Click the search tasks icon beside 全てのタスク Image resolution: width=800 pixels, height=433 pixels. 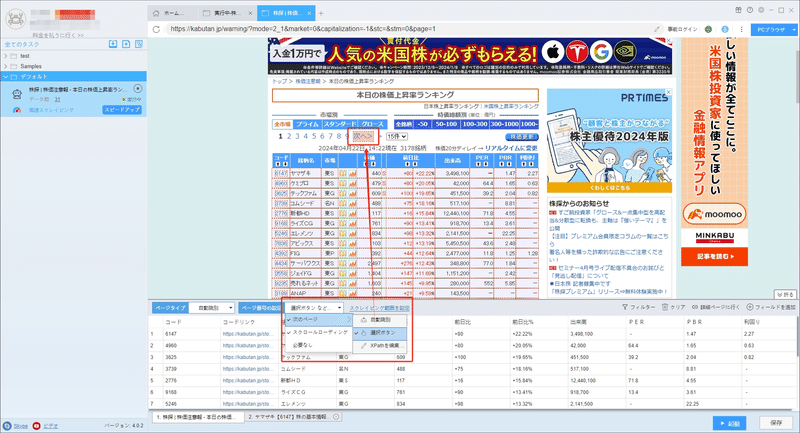coord(139,44)
